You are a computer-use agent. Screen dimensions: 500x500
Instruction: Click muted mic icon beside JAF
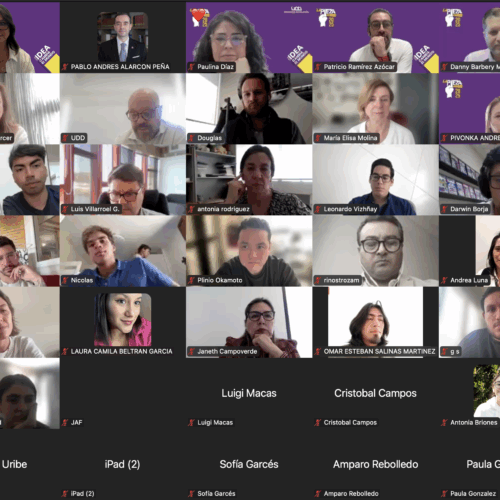[x=65, y=423]
